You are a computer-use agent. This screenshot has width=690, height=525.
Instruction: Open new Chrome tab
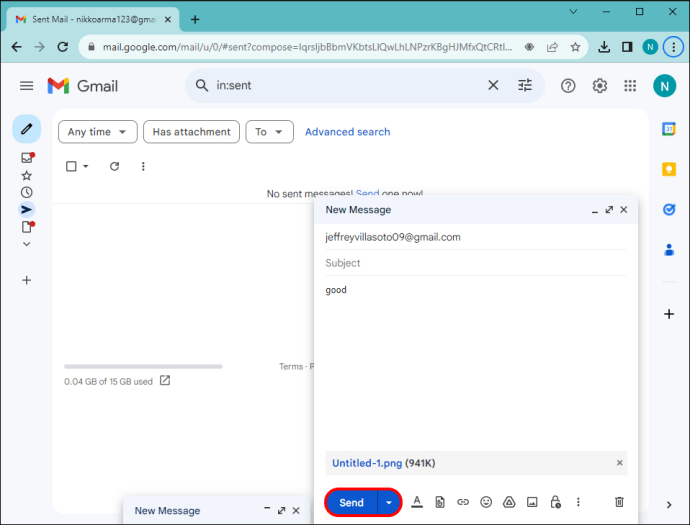point(195,19)
